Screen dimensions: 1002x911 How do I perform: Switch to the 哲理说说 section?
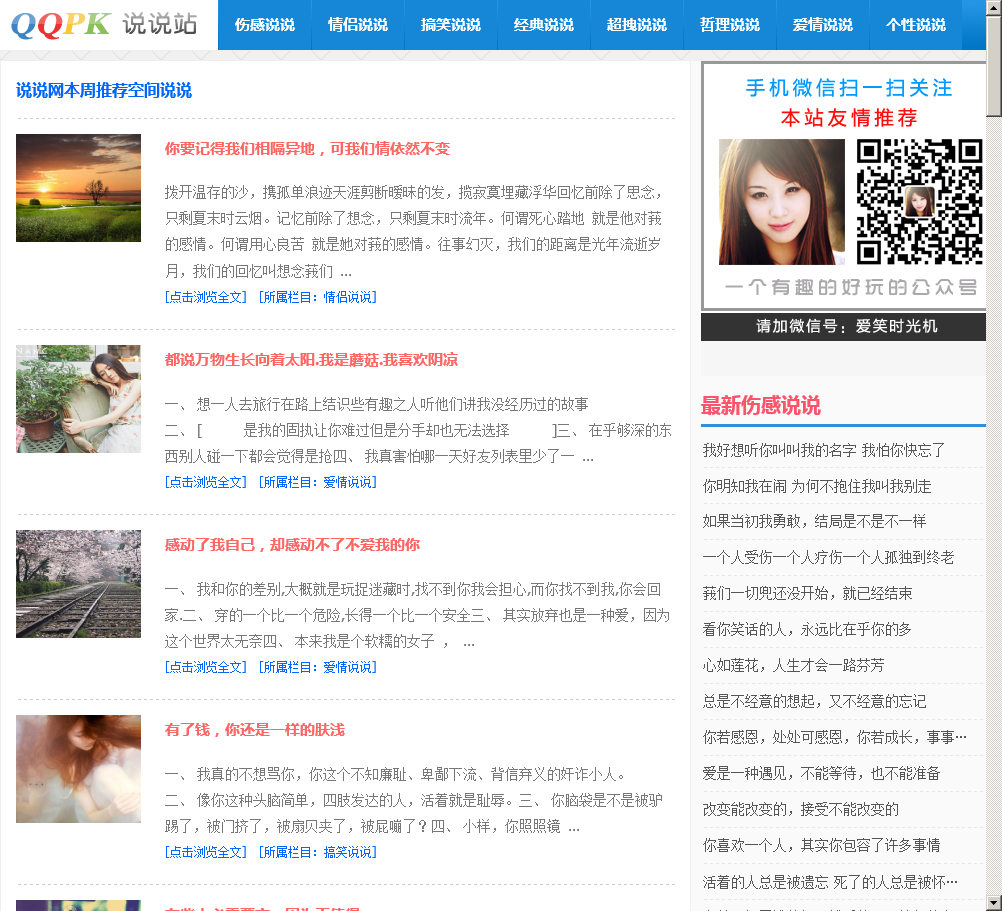point(730,25)
